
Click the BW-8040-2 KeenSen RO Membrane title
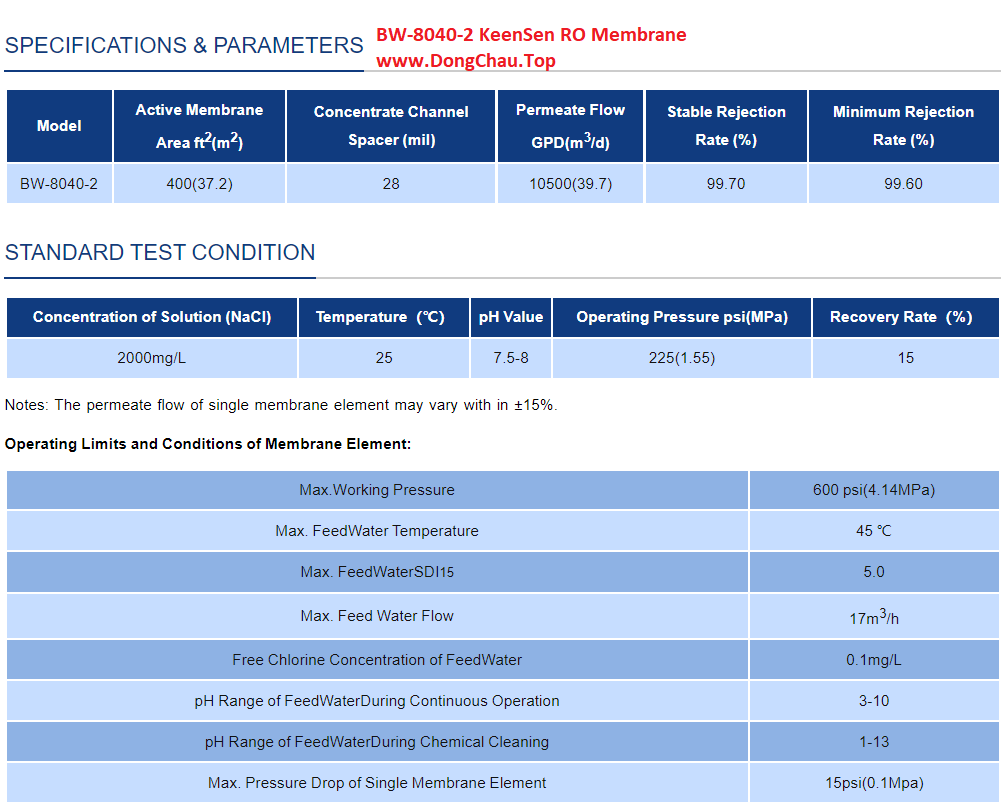(x=531, y=35)
